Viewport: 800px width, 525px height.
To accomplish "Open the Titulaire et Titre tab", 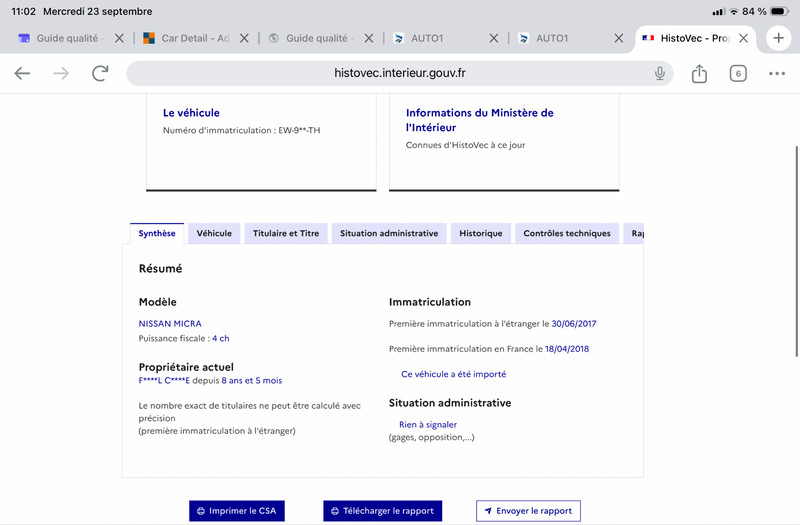I will pos(286,234).
